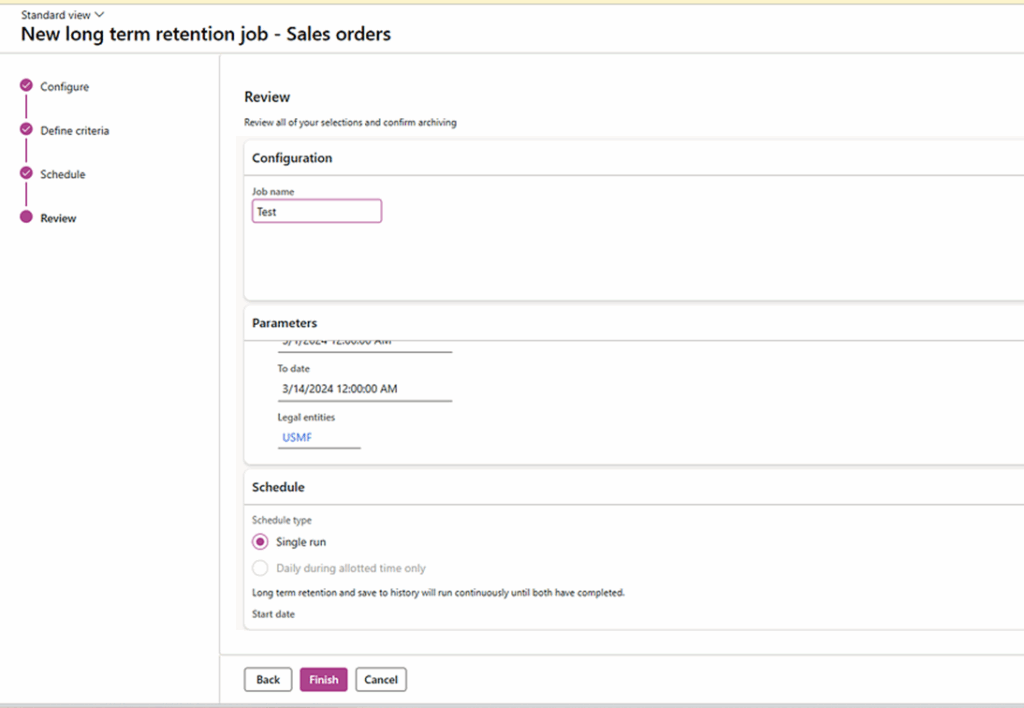The width and height of the screenshot is (1024, 708).
Task: Click the To date field
Action: click(x=364, y=389)
